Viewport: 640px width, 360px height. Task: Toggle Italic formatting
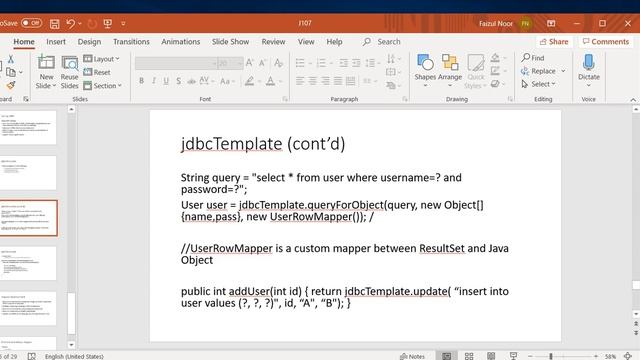coord(154,81)
